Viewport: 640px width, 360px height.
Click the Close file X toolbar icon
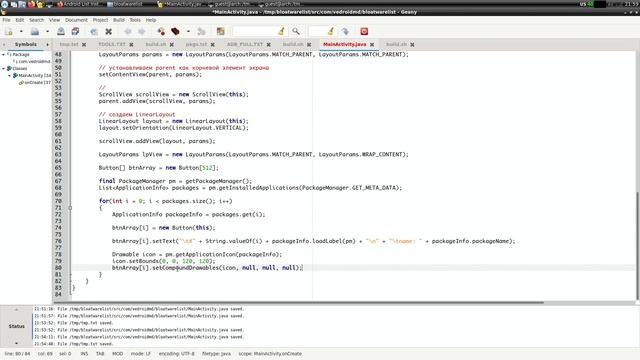[109, 31]
